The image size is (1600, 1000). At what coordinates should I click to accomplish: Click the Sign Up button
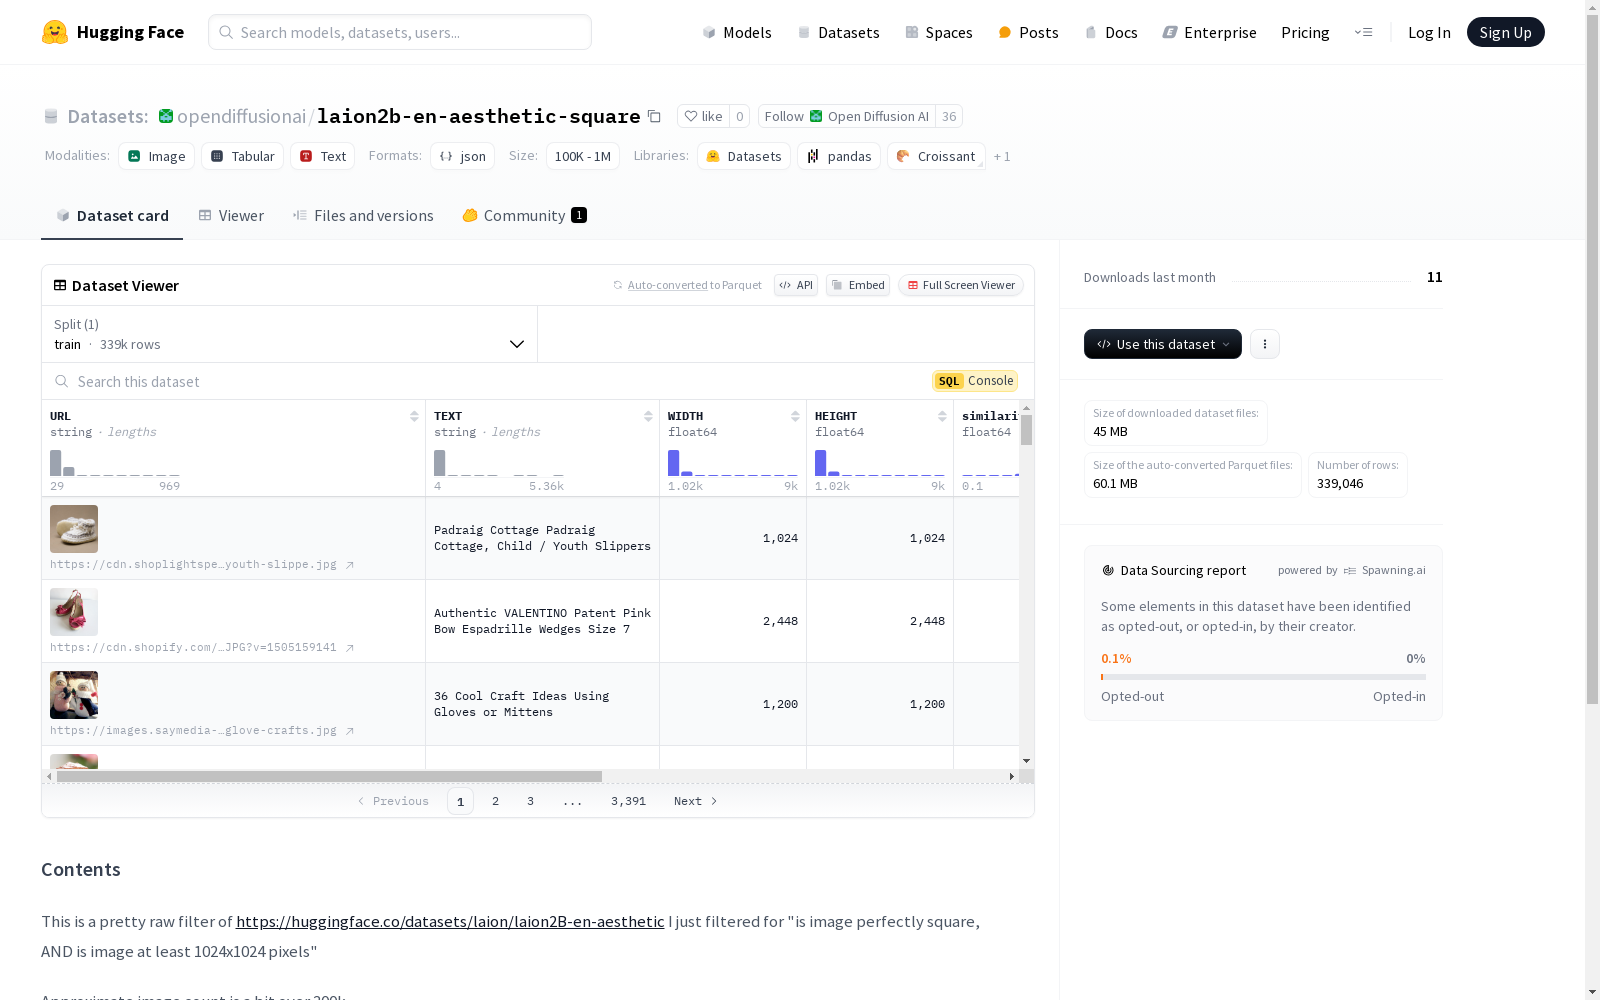pyautogui.click(x=1505, y=32)
